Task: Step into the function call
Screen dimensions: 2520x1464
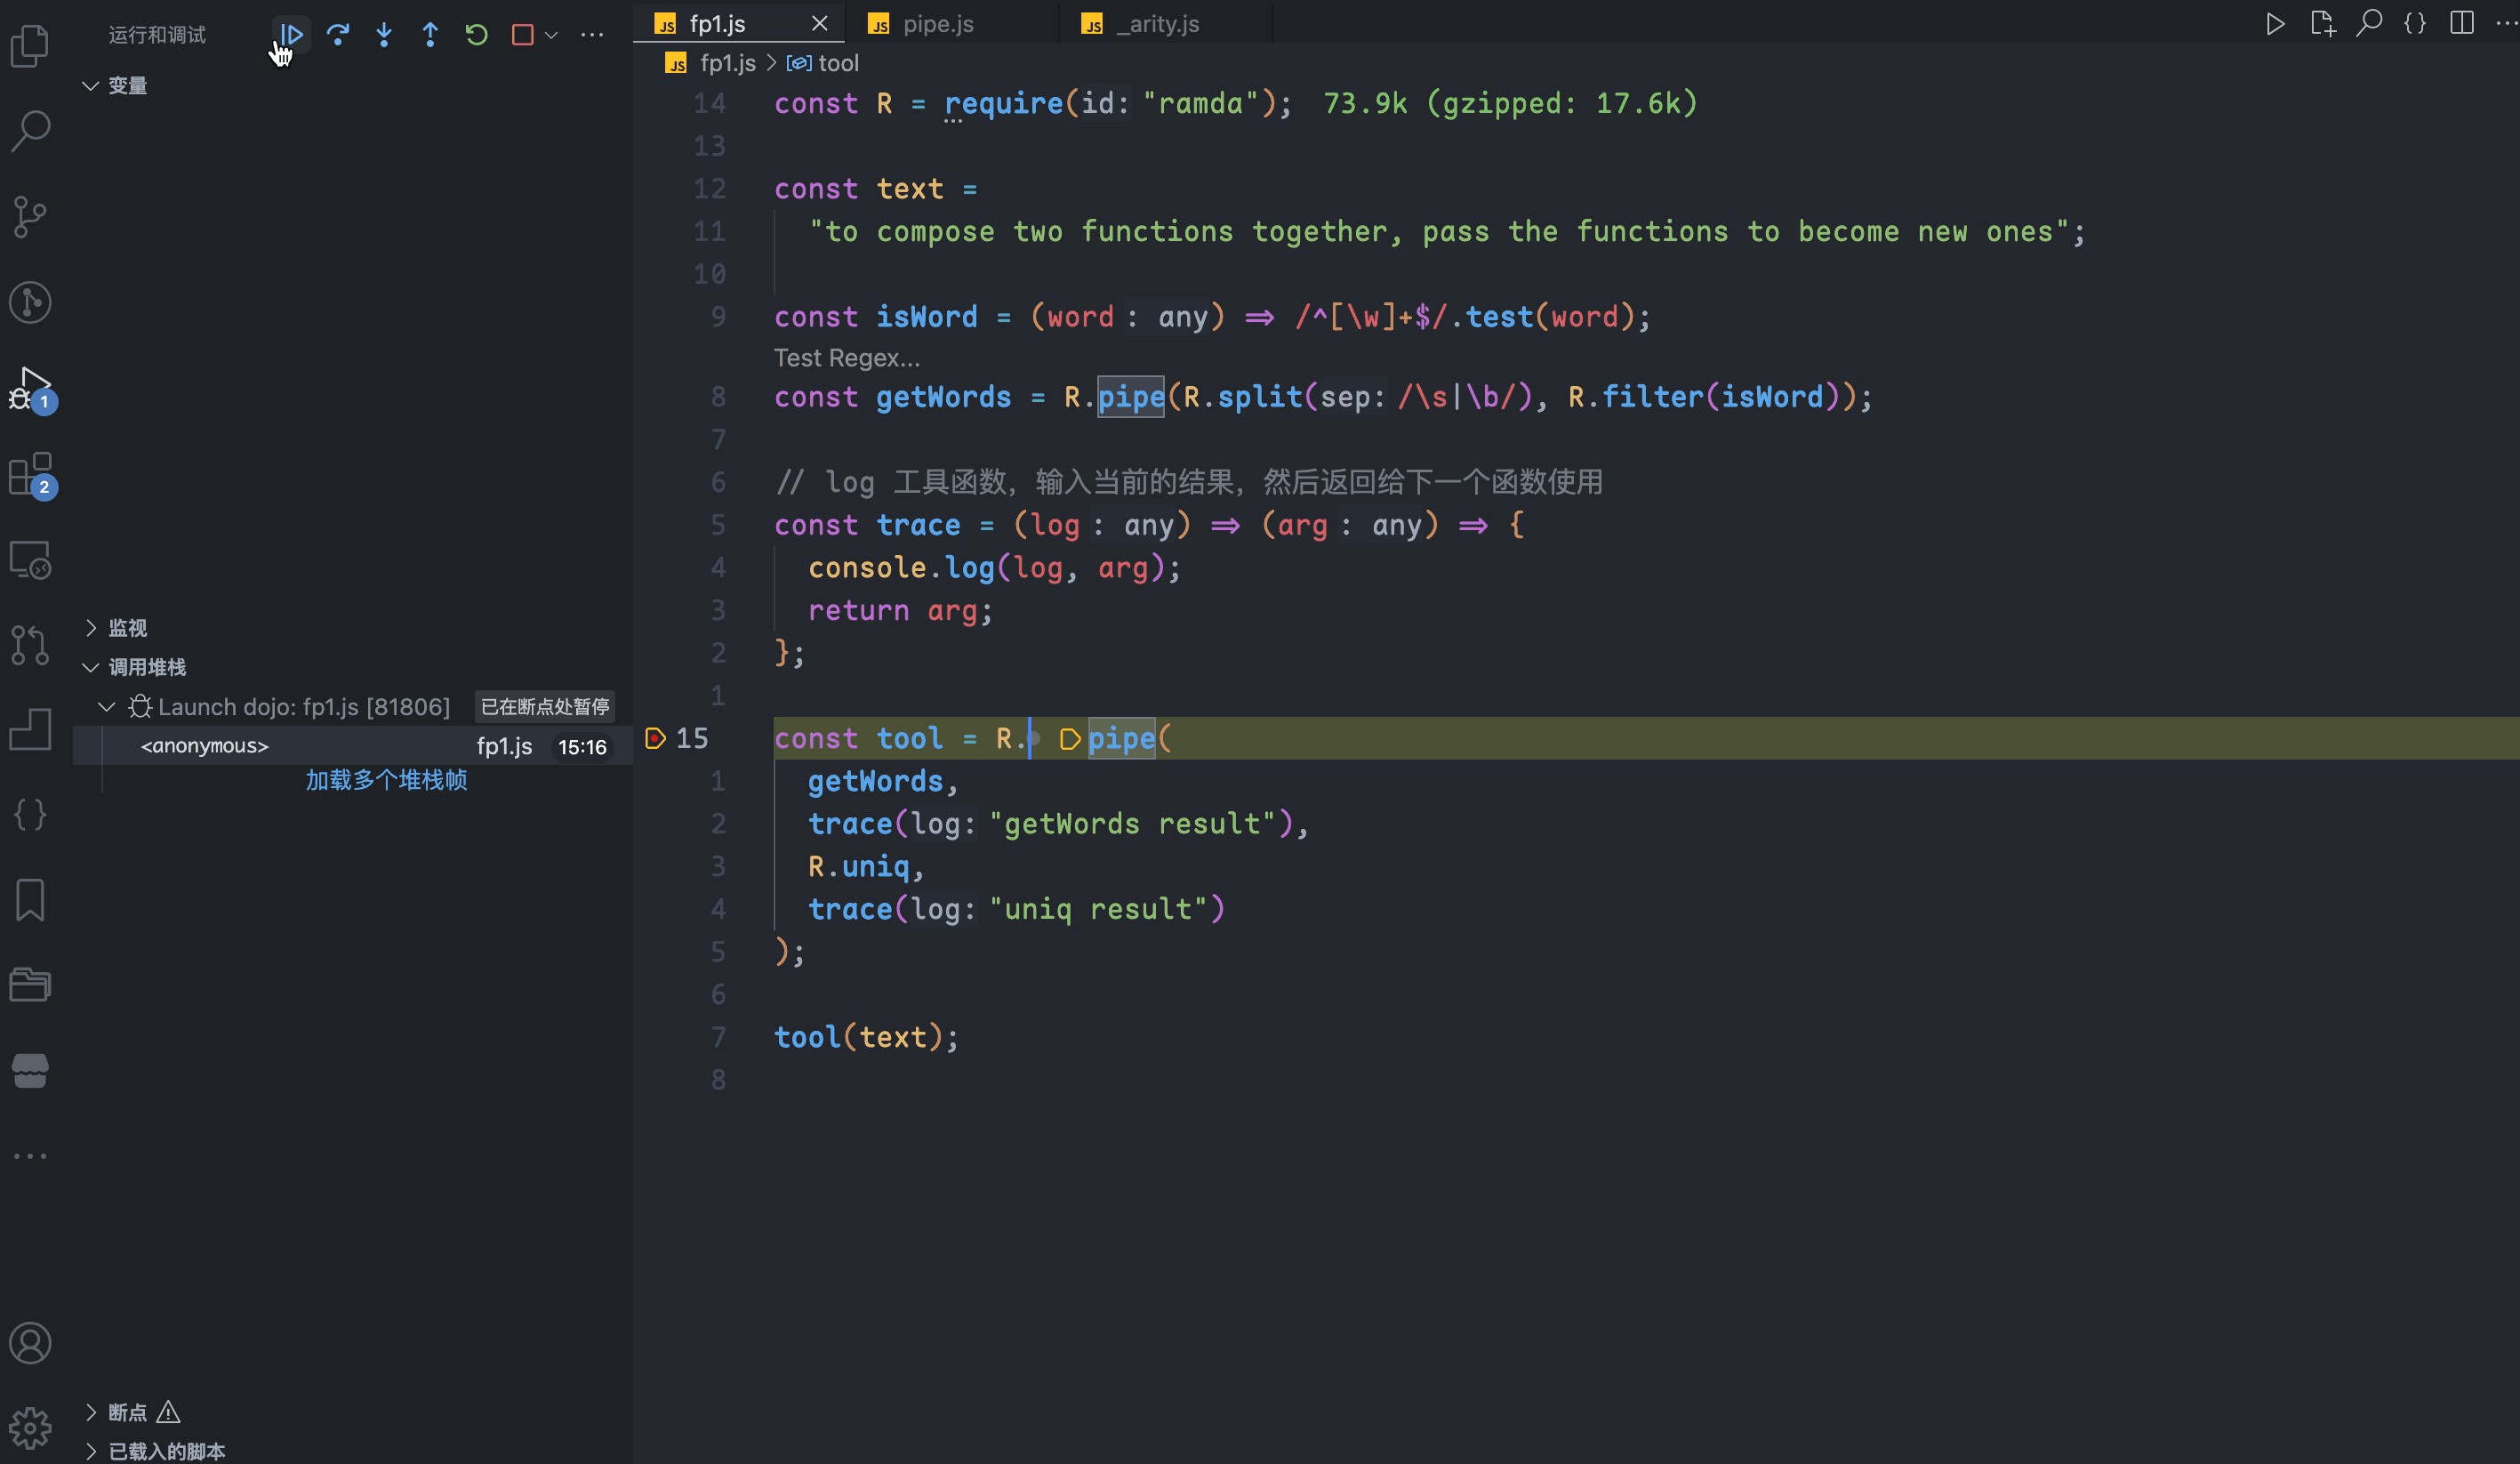Action: (384, 35)
